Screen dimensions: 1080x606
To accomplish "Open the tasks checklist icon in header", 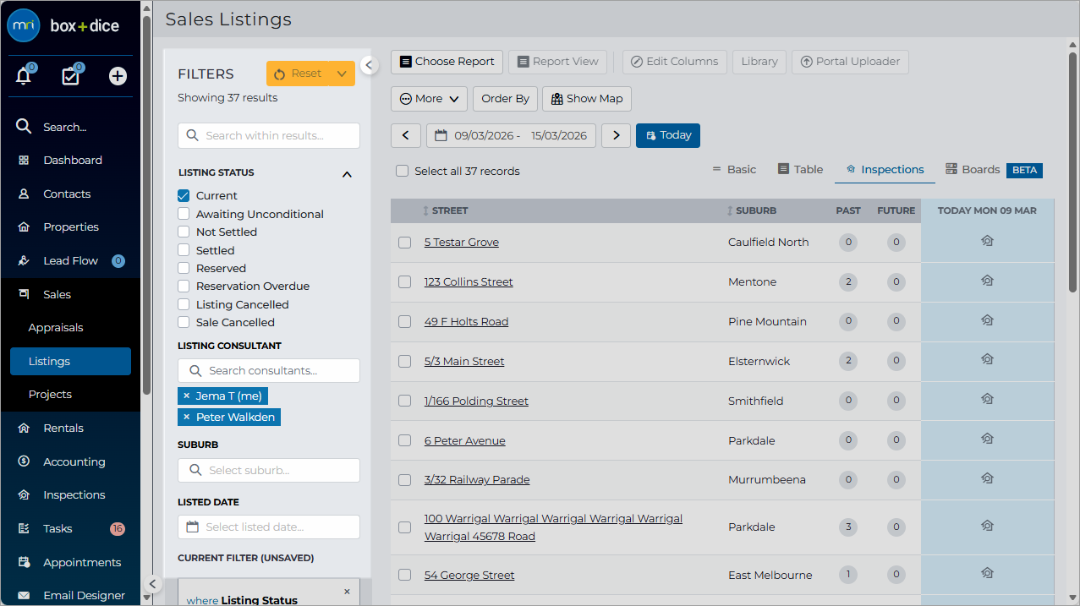I will point(70,76).
